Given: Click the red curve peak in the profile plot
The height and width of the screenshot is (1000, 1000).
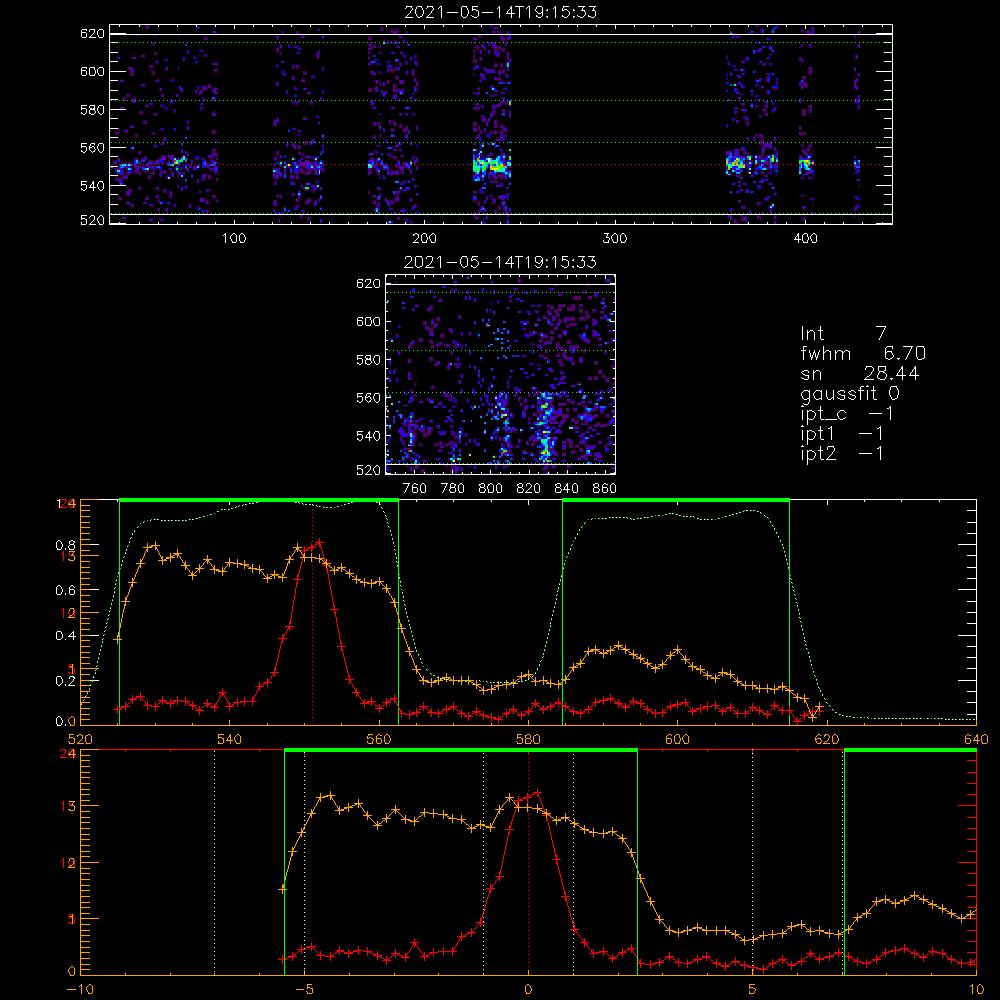Looking at the screenshot, I should click(320, 543).
